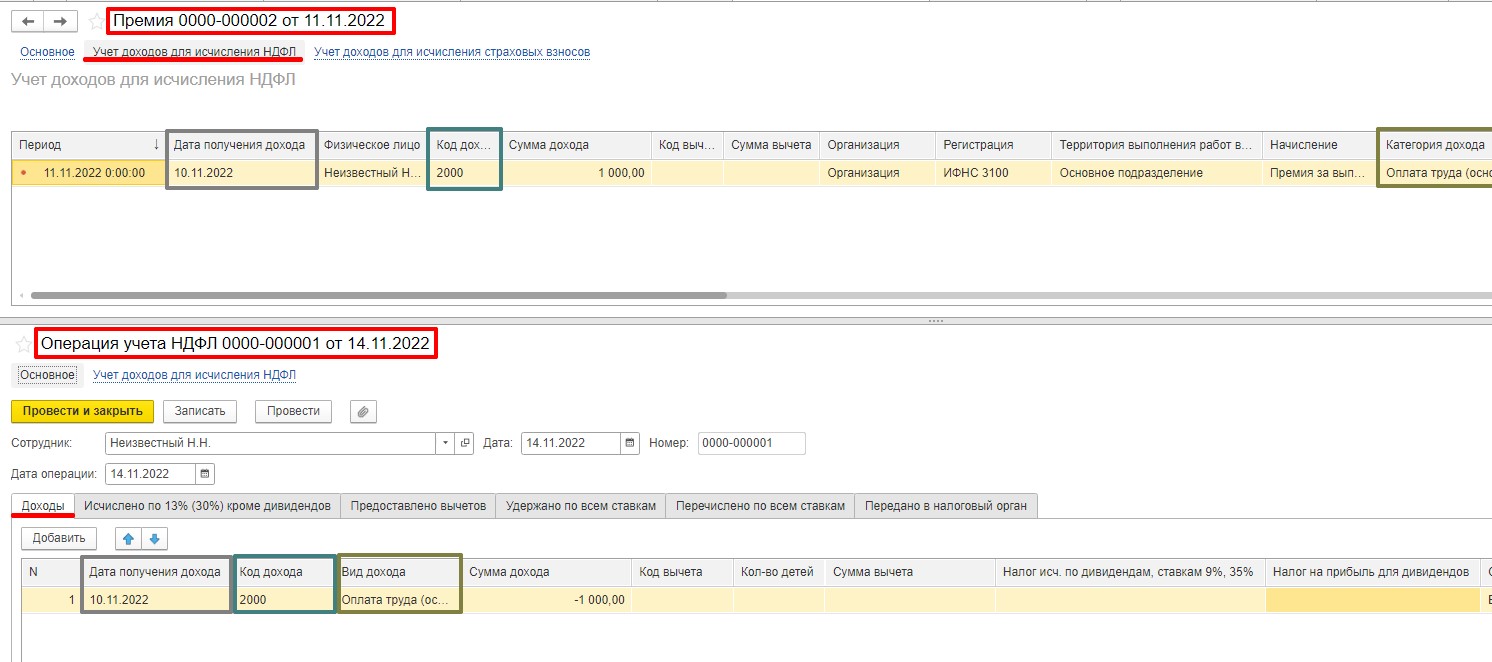Select the Премия за вып... cell
The width and height of the screenshot is (1492, 662).
click(x=1320, y=173)
